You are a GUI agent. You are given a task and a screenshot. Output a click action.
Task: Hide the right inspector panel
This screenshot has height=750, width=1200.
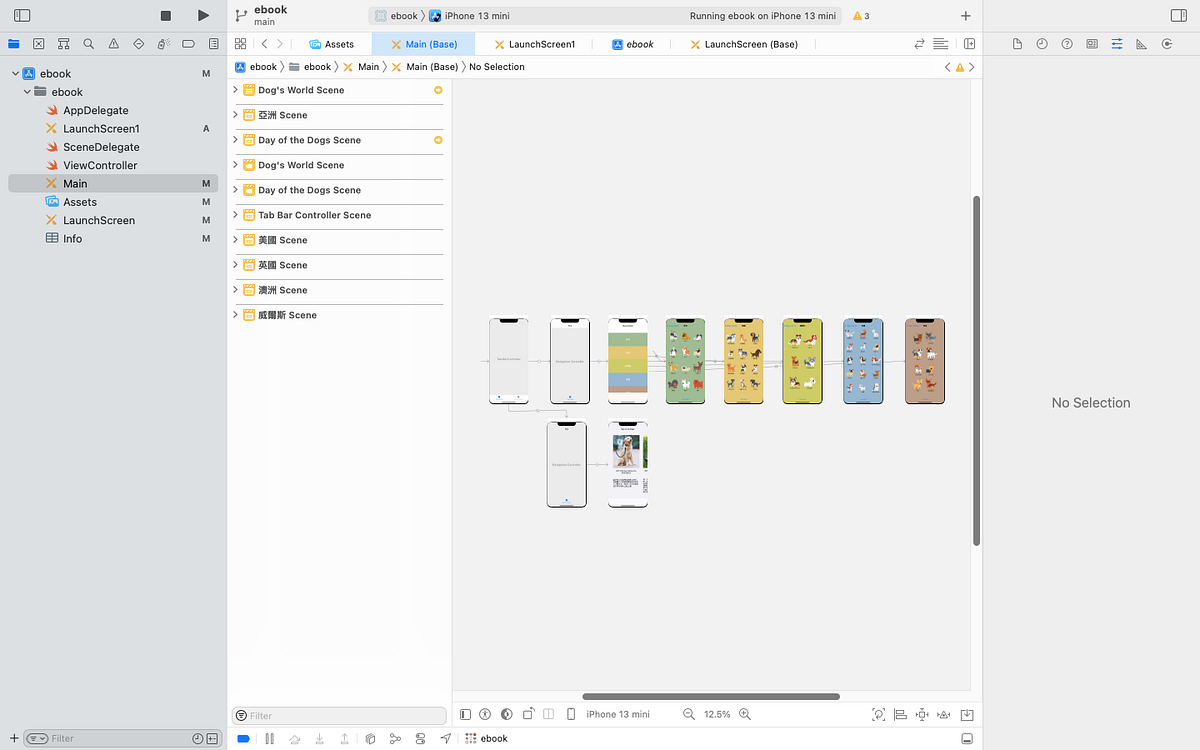click(1177, 15)
